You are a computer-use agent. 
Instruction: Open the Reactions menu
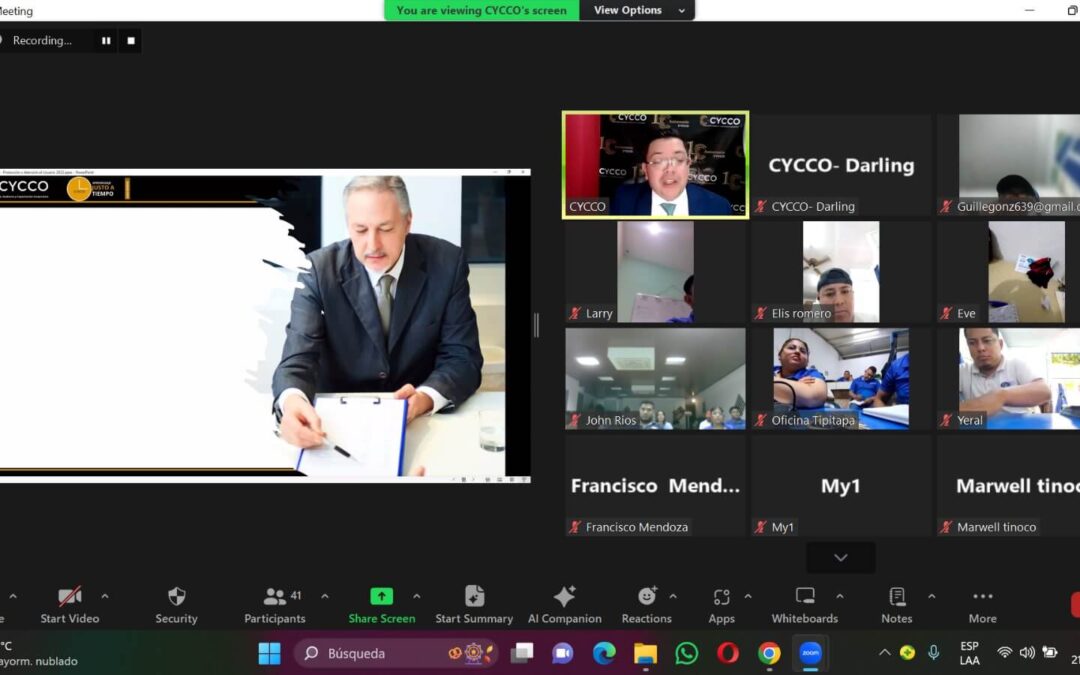click(646, 604)
